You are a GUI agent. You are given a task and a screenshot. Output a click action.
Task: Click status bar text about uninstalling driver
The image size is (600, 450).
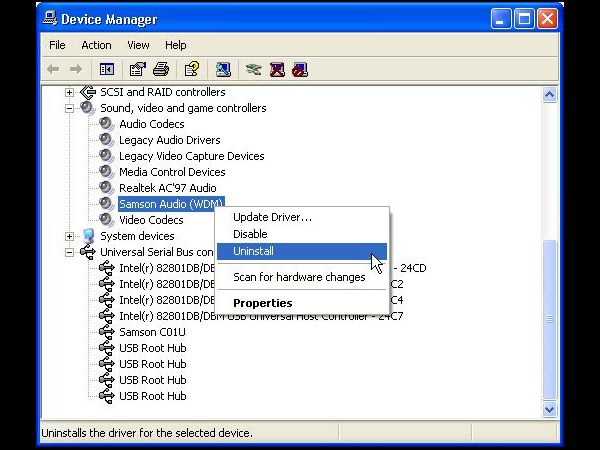(147, 433)
